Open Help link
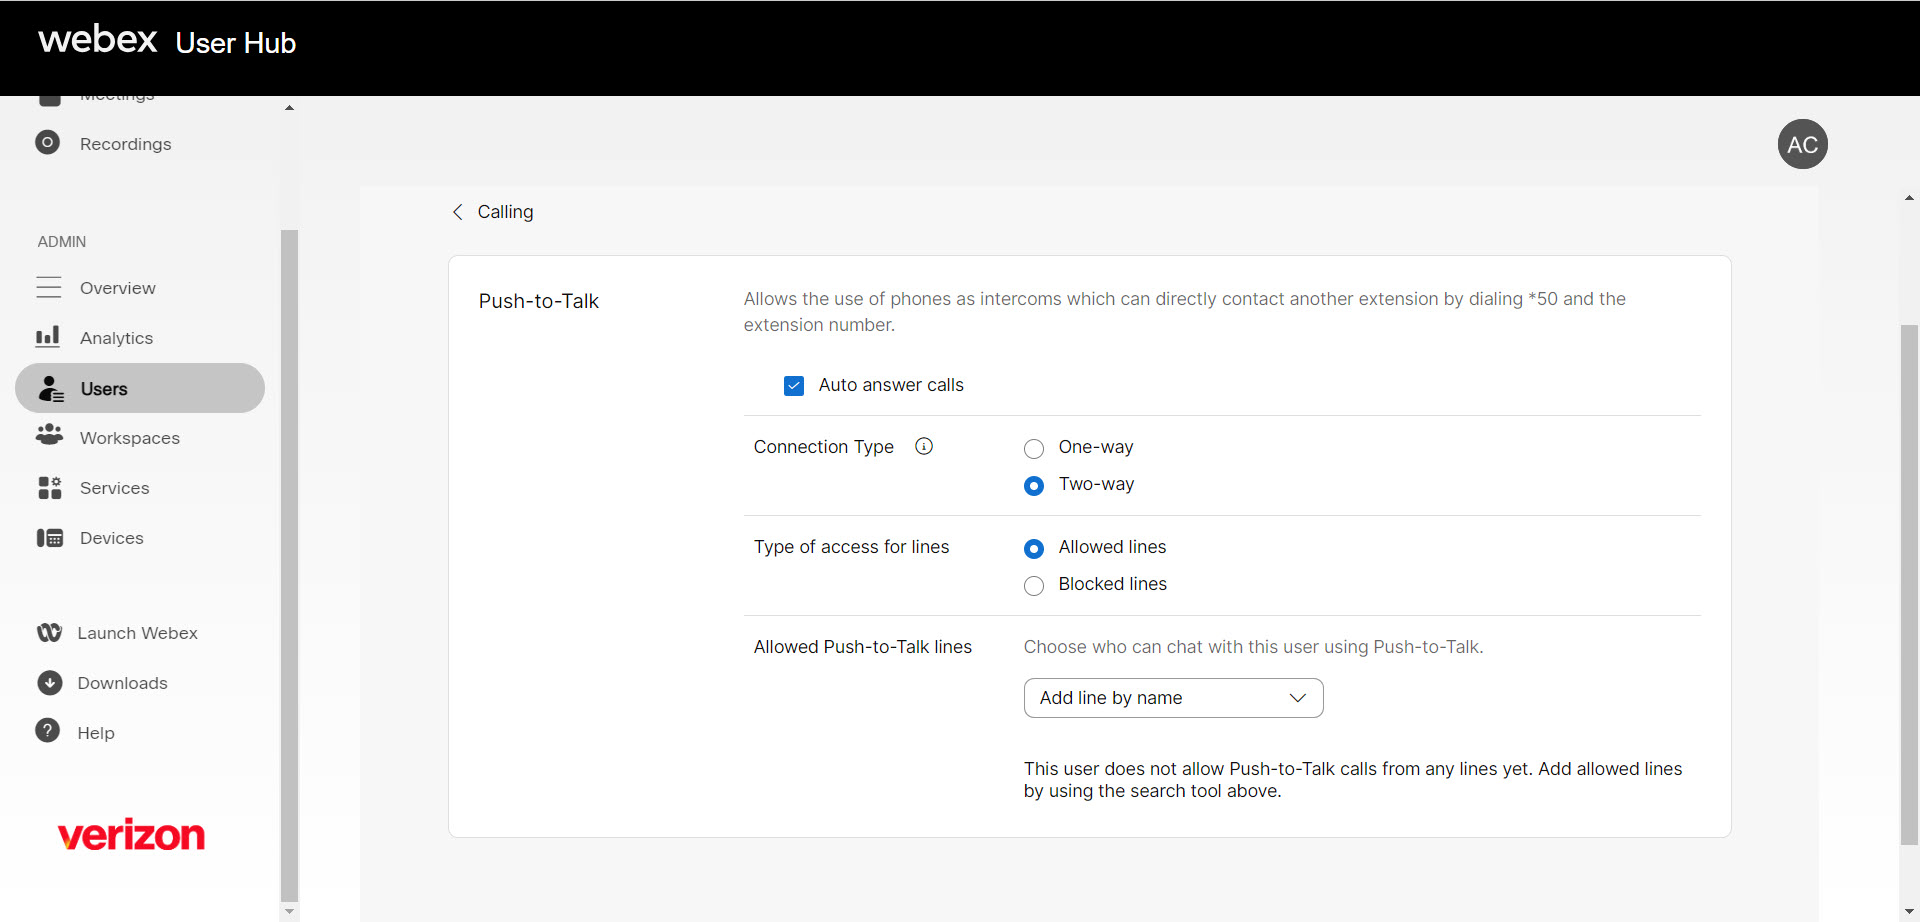 (96, 733)
